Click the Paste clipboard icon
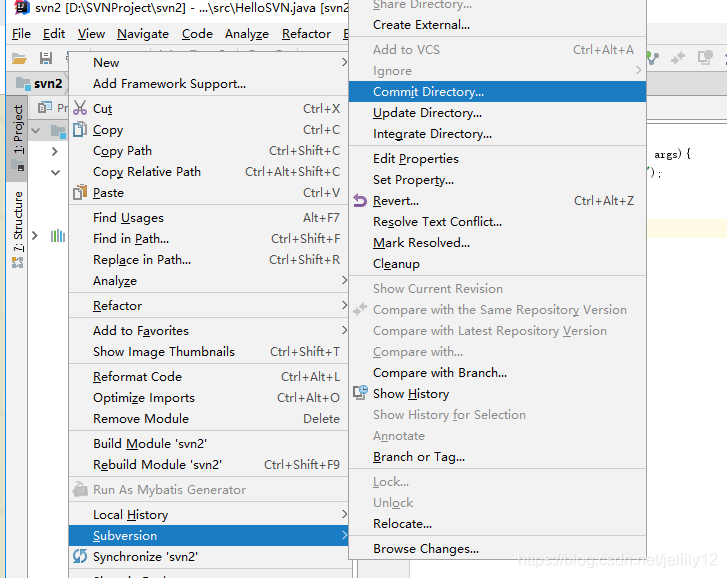The width and height of the screenshot is (727, 578). pyautogui.click(x=80, y=192)
